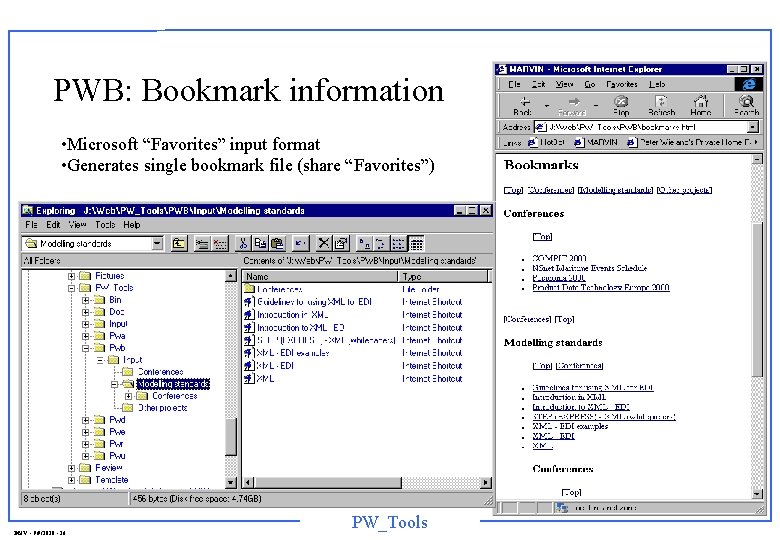Click Search icon in Internet Explorer toolbar
Viewport: 780px width, 540px height.
[746, 105]
